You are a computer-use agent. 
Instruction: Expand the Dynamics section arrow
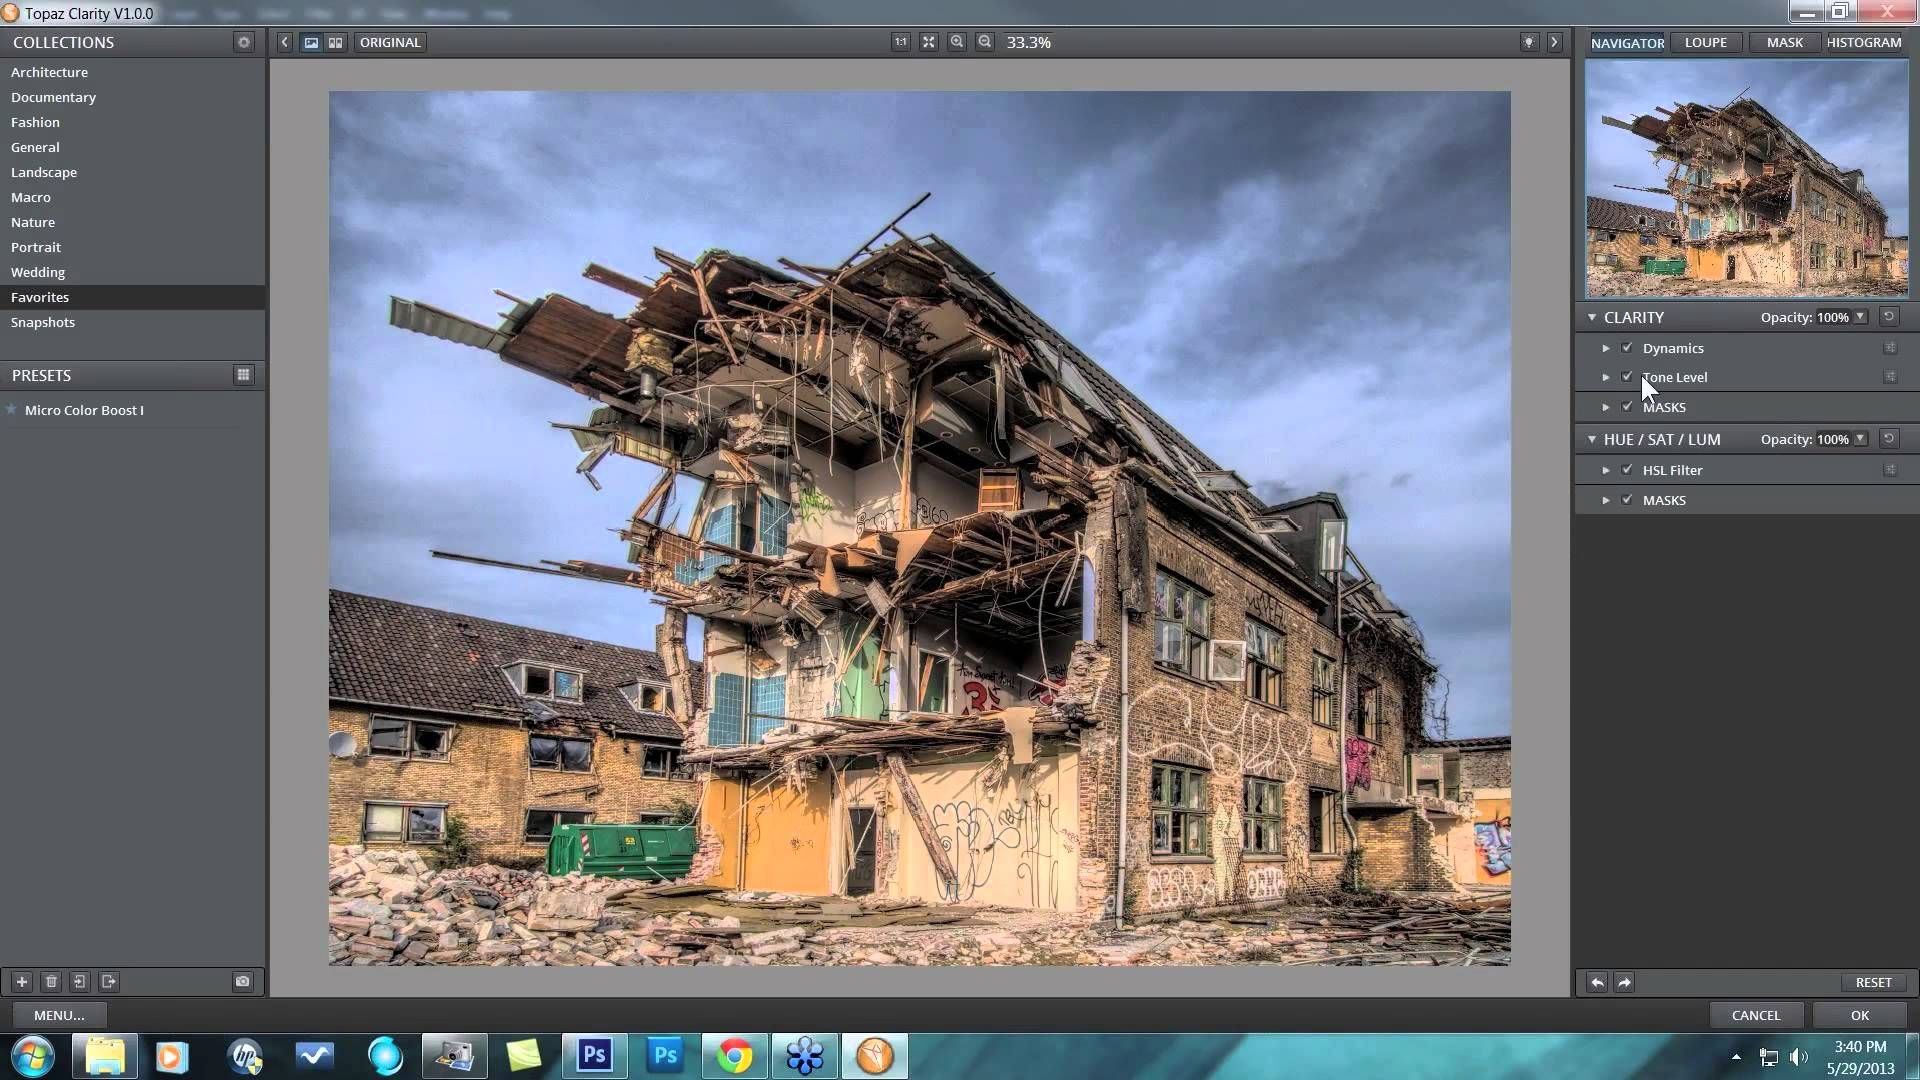tap(1606, 348)
